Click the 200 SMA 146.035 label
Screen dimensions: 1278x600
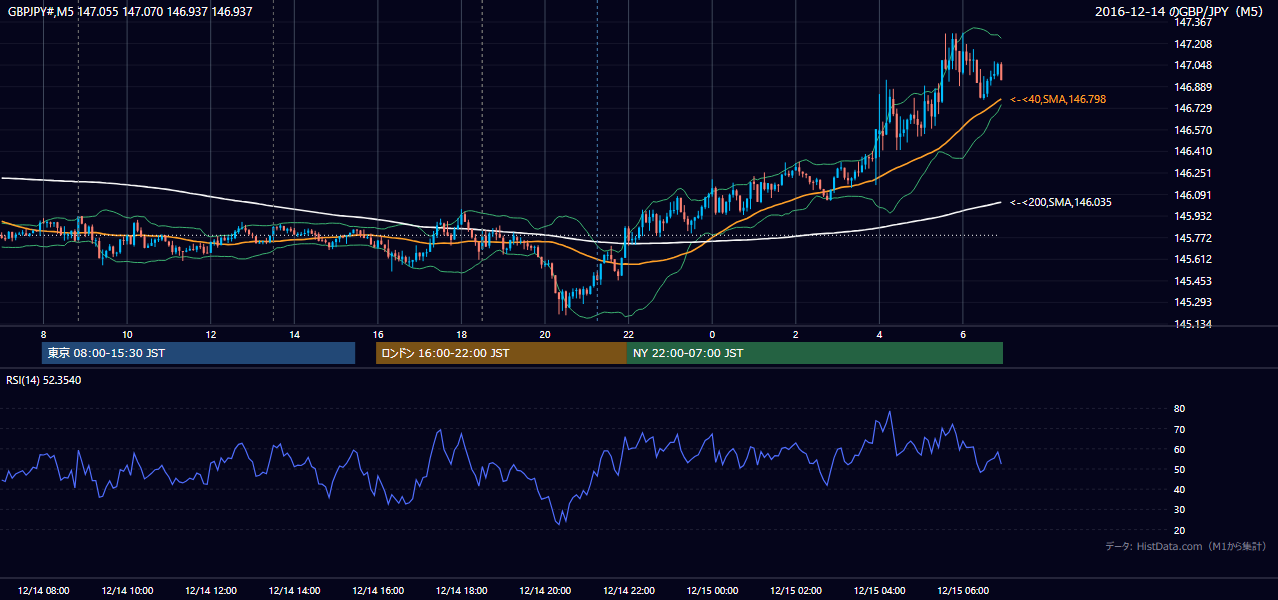[1061, 202]
